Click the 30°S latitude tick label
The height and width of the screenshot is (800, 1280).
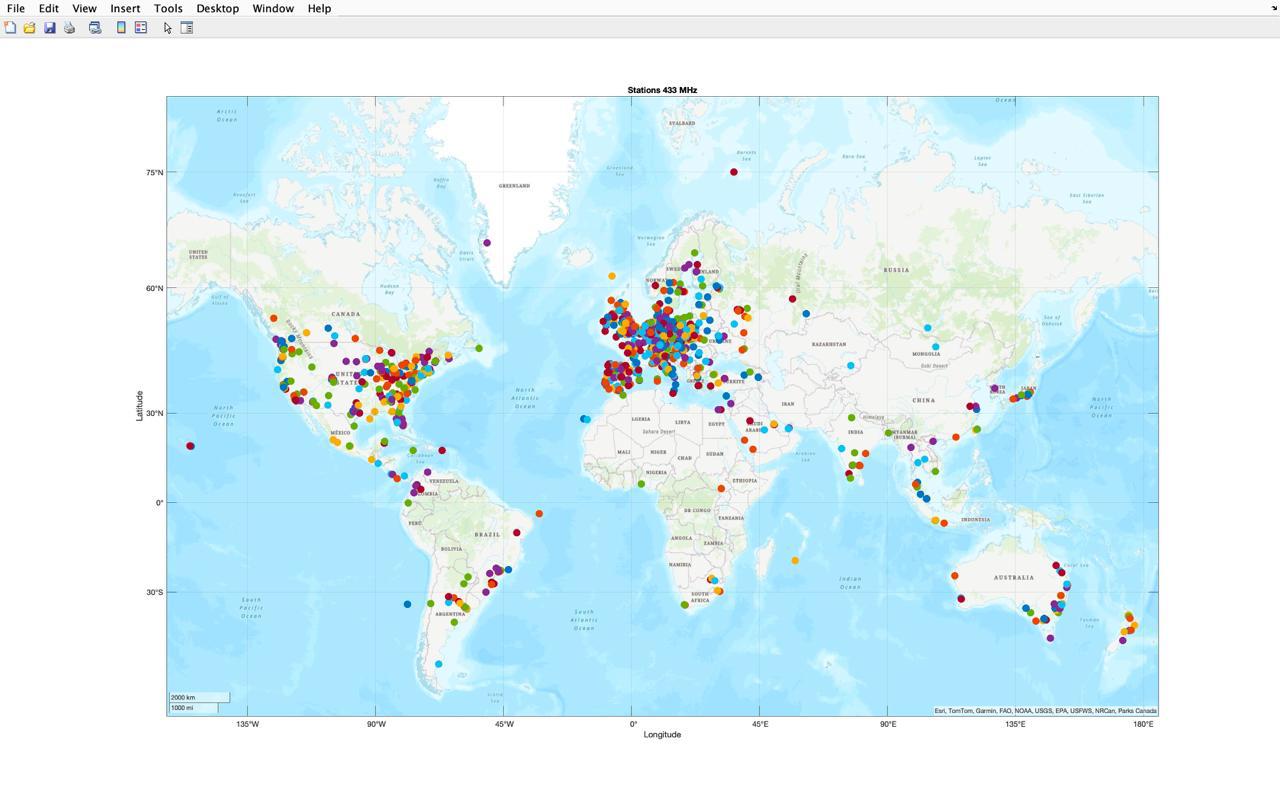pos(154,592)
